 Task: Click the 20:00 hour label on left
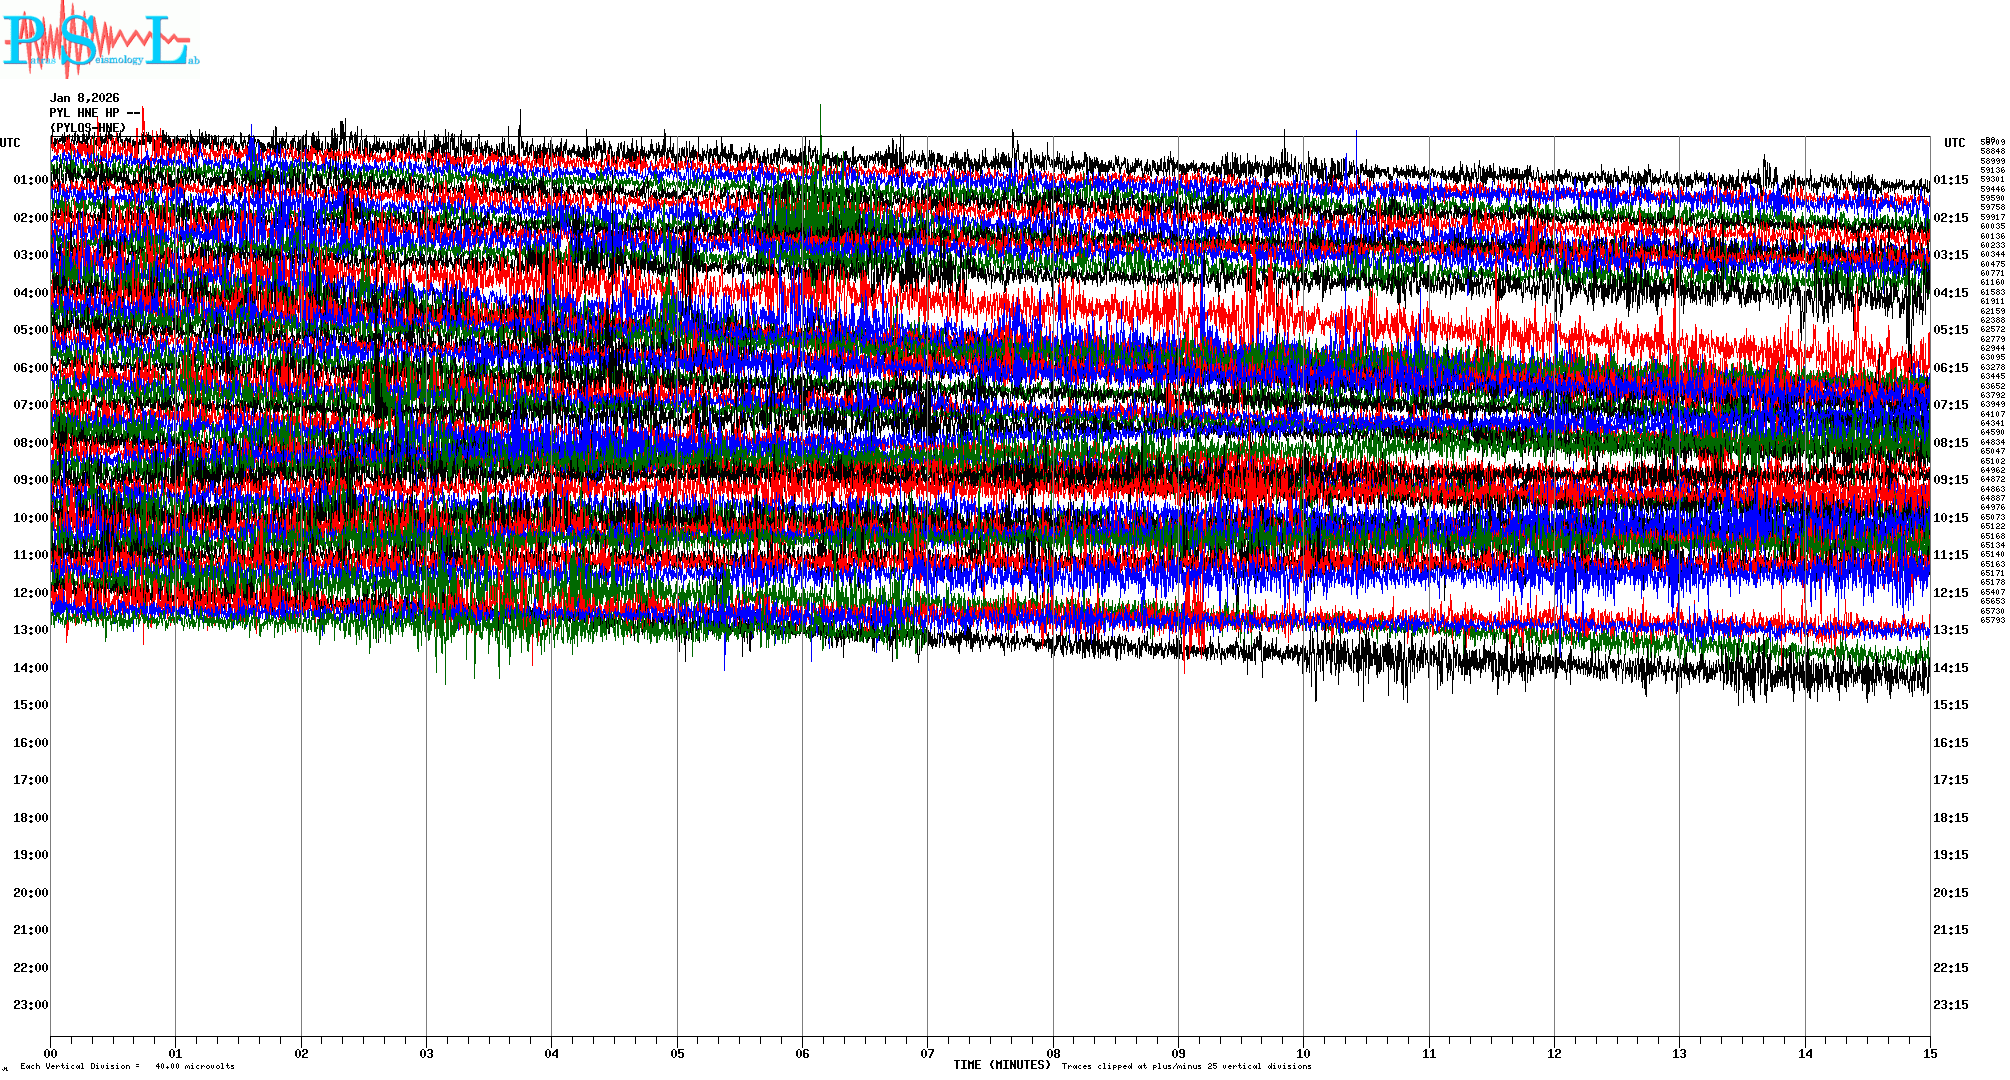coord(30,893)
